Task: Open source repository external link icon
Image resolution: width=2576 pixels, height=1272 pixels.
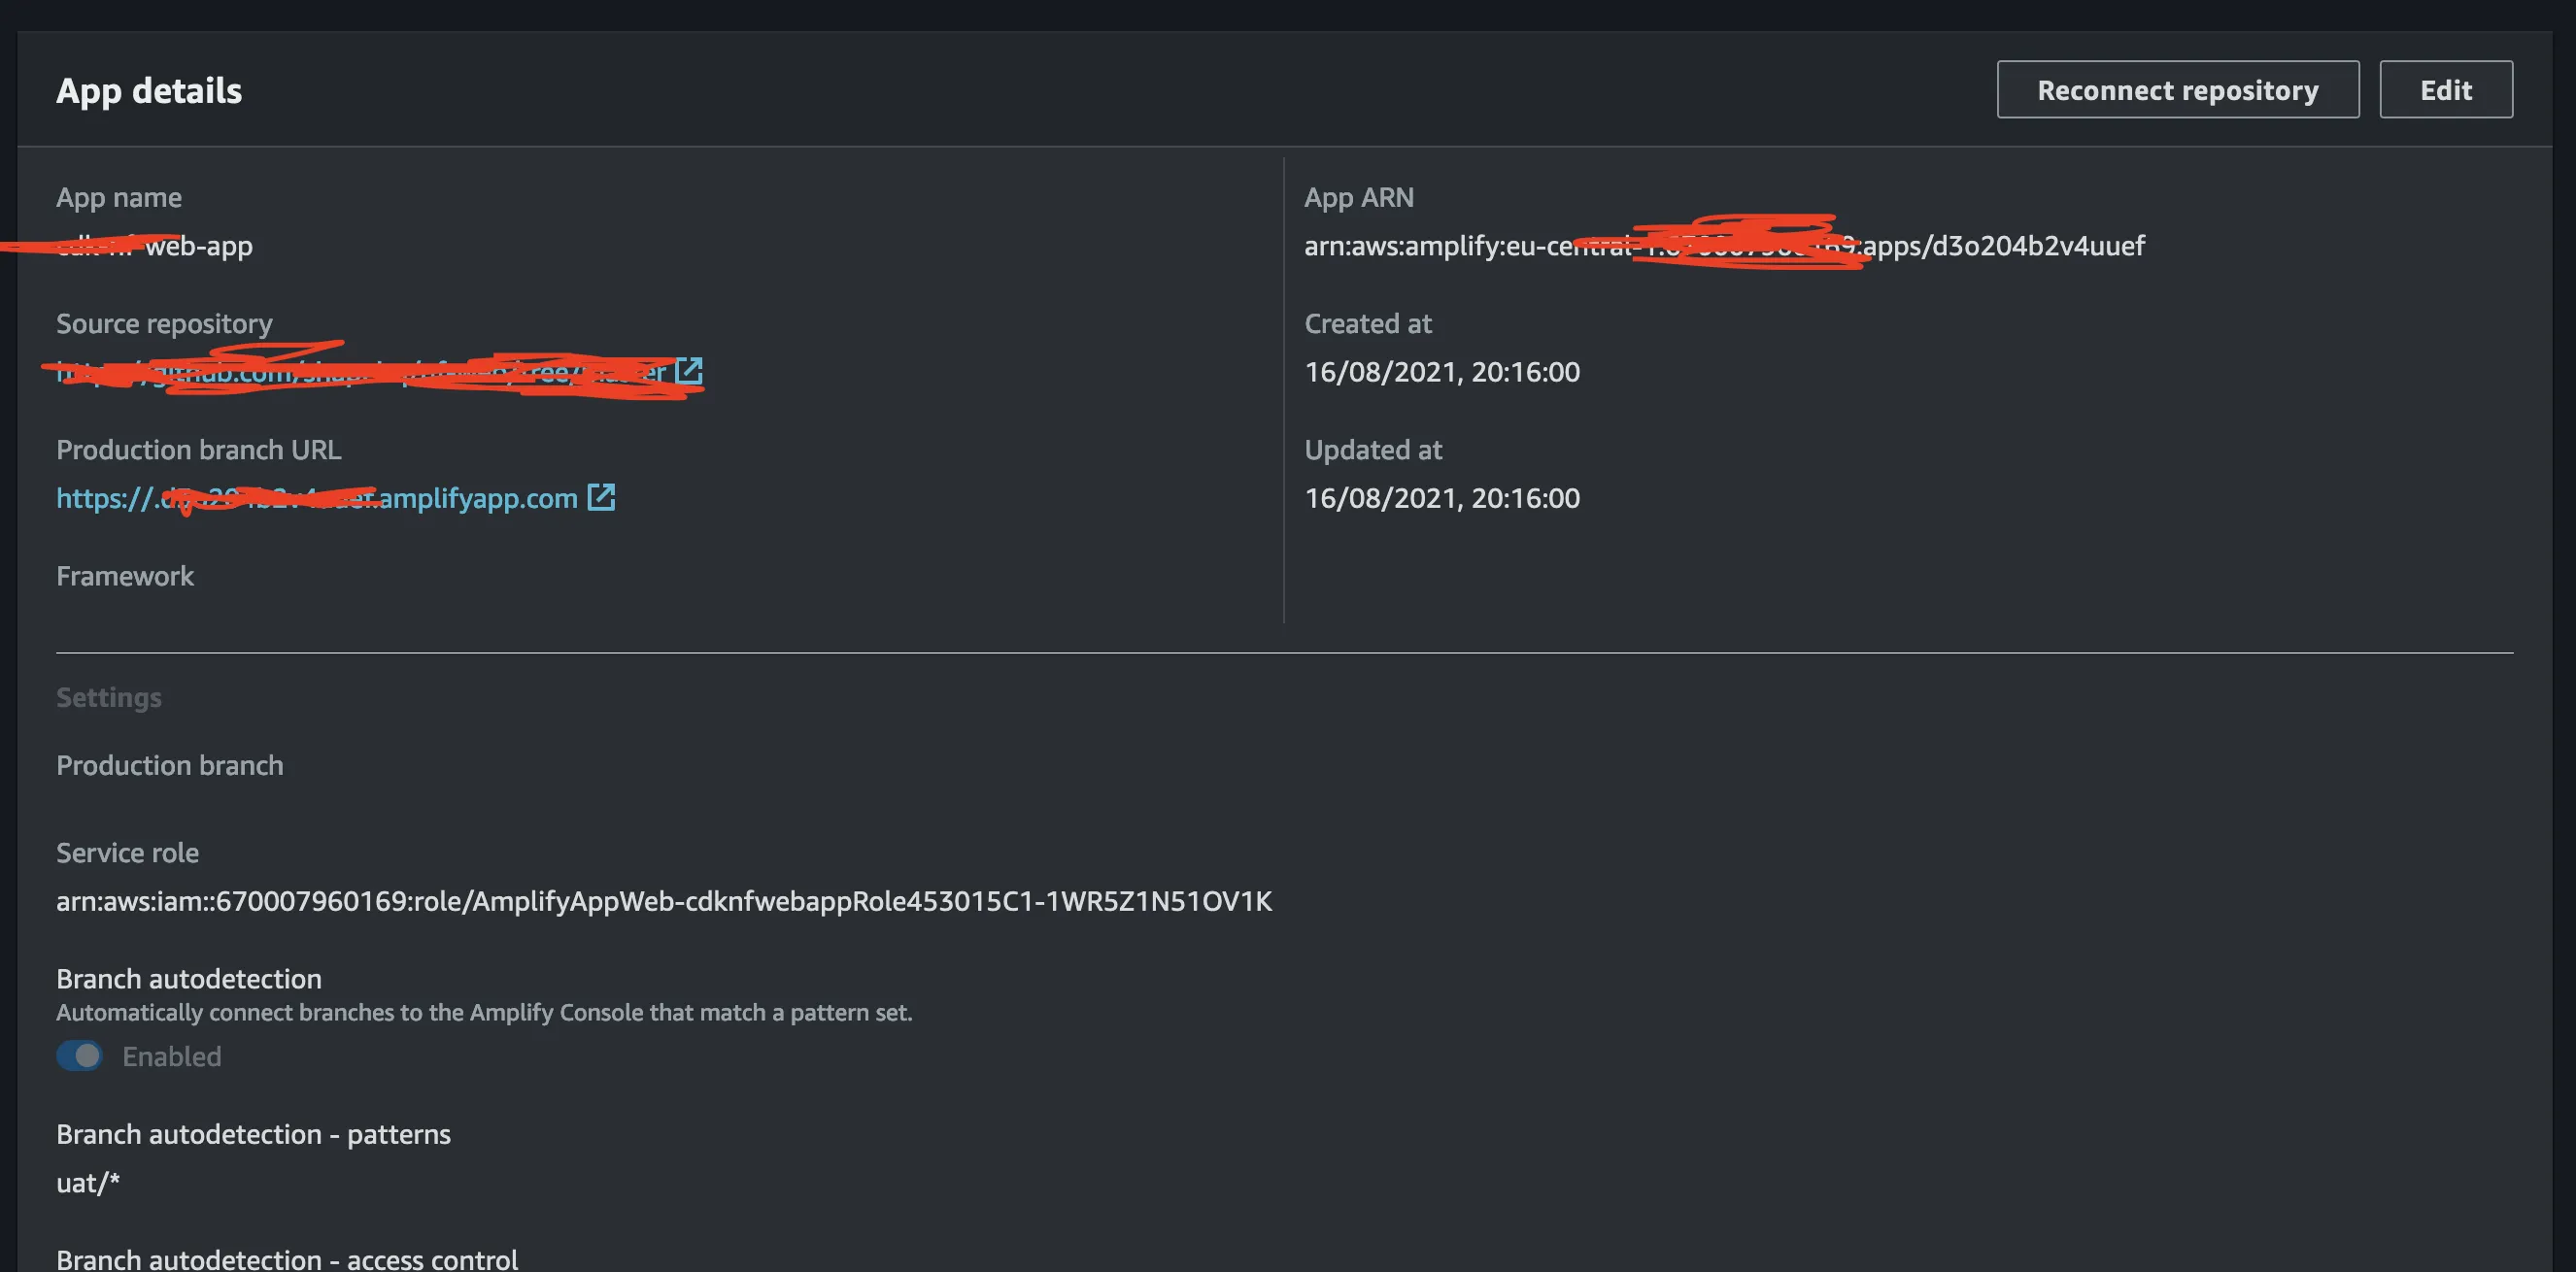Action: (688, 371)
